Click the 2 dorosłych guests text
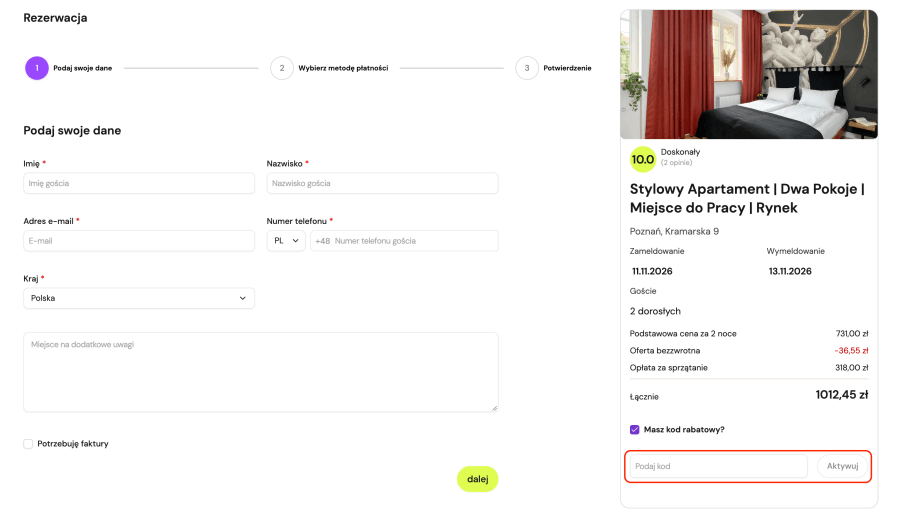900x516 pixels. point(655,311)
